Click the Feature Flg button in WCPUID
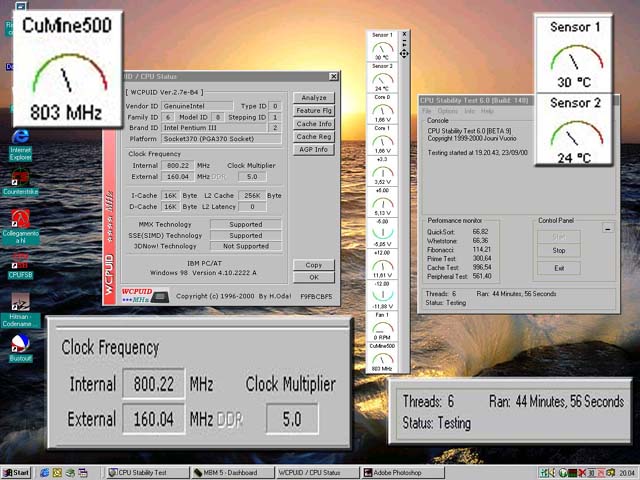 314,111
